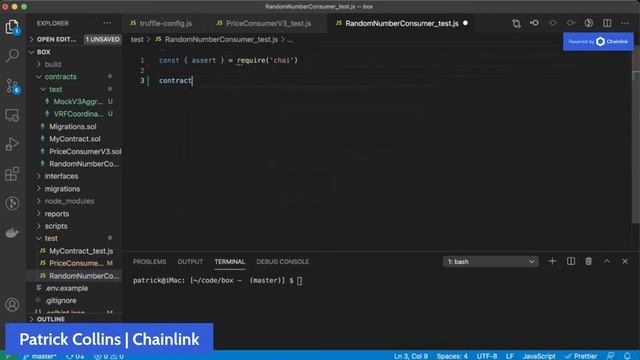Open MyContract_test.js file
This screenshot has width=640, height=360.
81,251
